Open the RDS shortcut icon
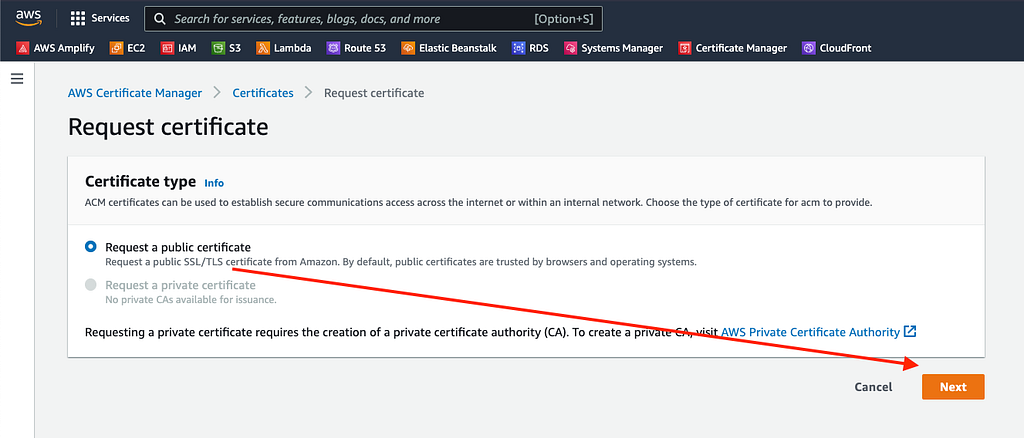 pos(519,48)
